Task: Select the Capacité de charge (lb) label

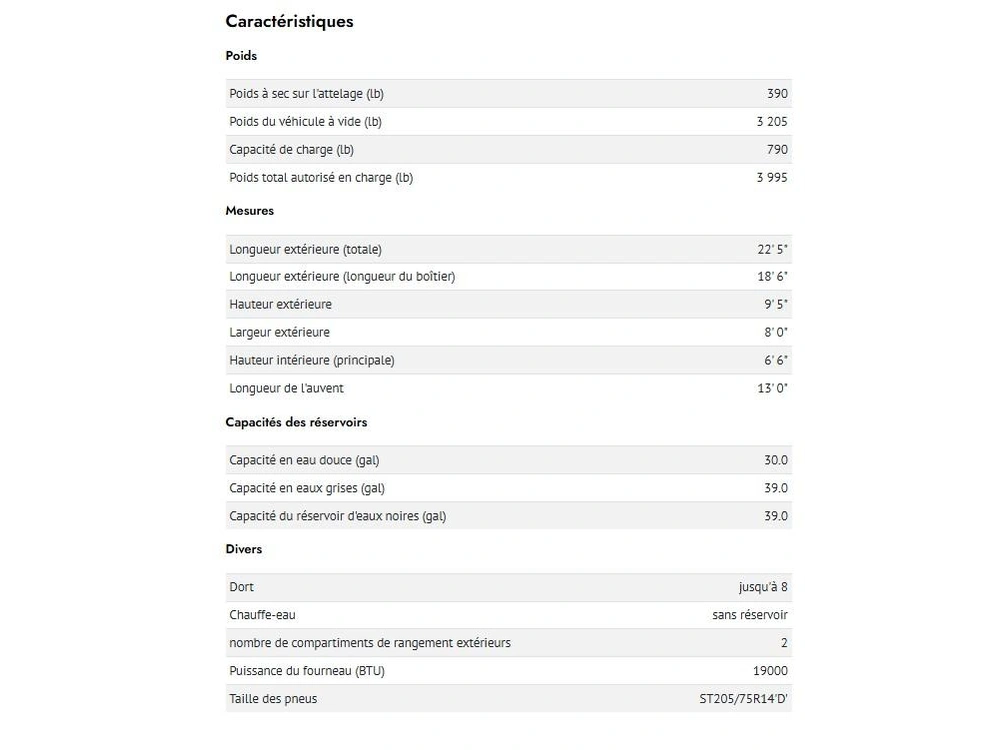Action: [291, 150]
